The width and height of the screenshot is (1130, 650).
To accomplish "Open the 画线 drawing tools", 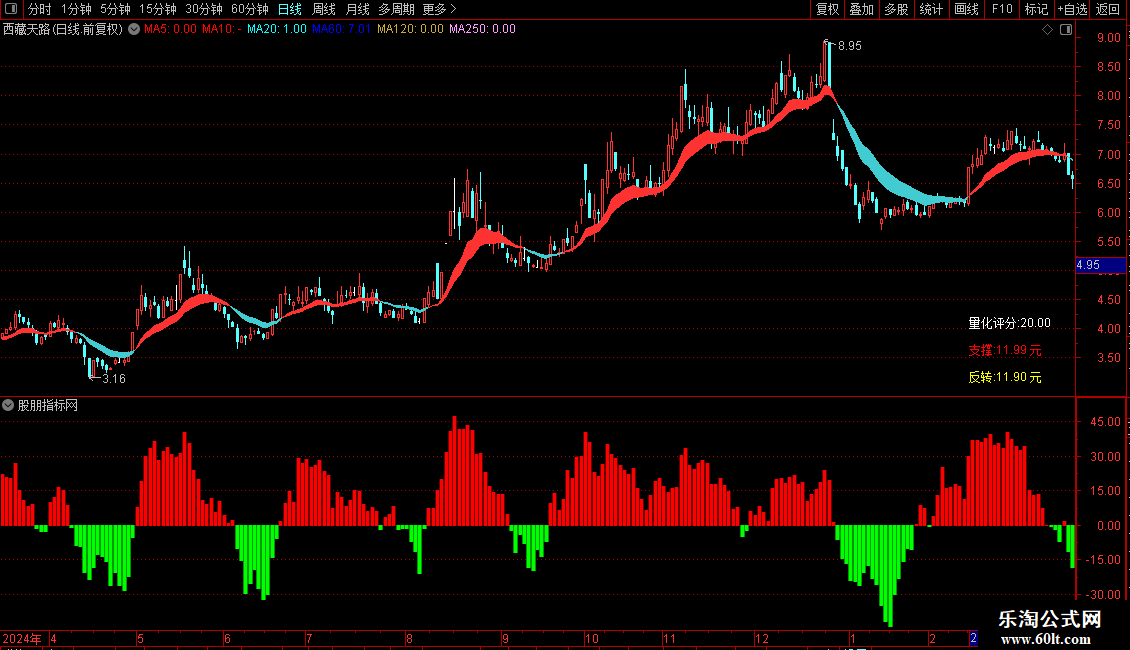I will tap(966, 9).
